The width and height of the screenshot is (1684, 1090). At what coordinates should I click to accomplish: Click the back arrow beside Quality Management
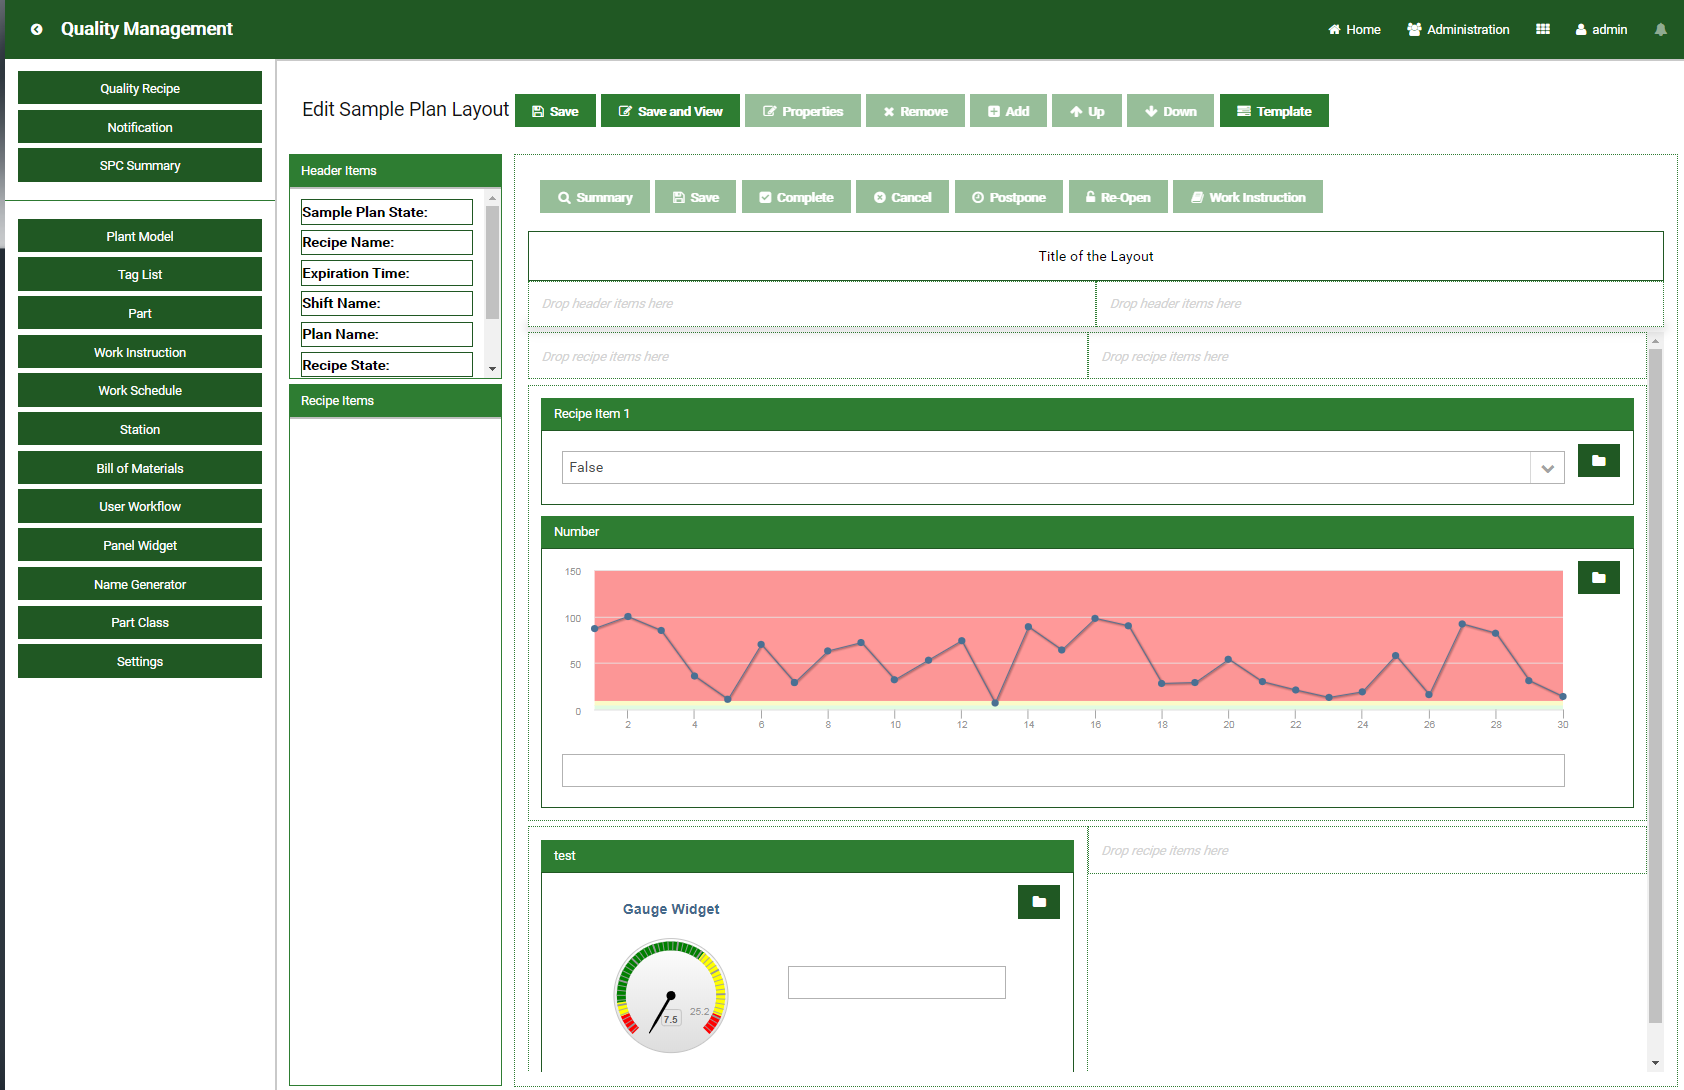point(36,30)
